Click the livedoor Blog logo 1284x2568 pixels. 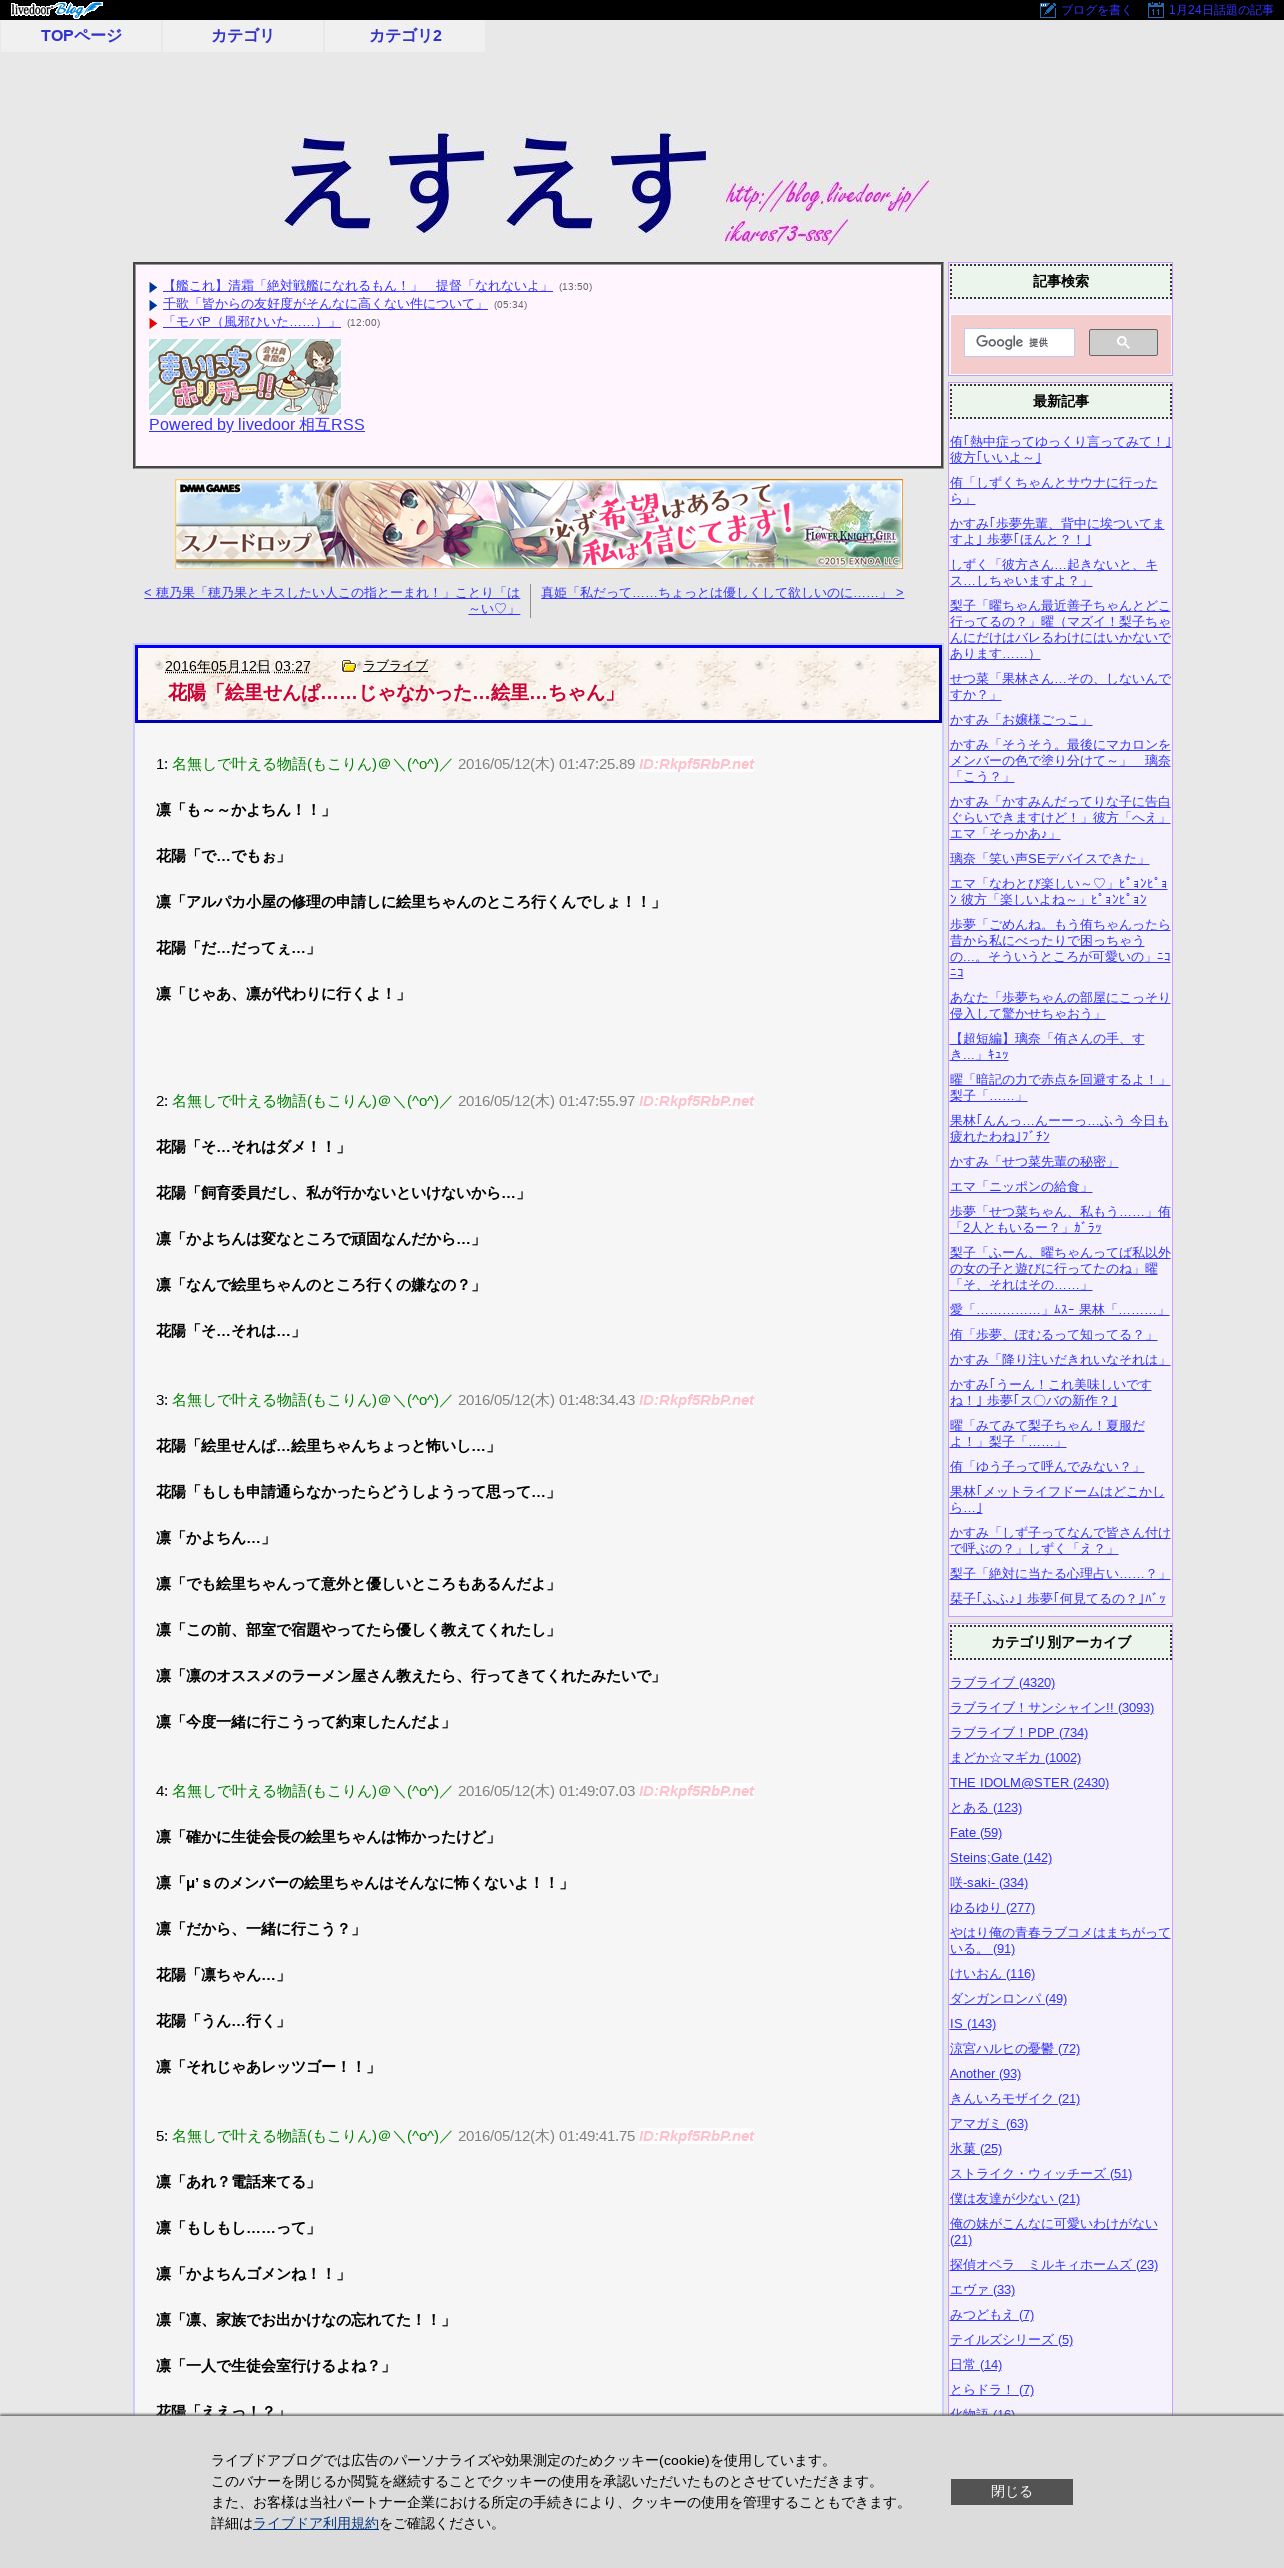coord(56,10)
